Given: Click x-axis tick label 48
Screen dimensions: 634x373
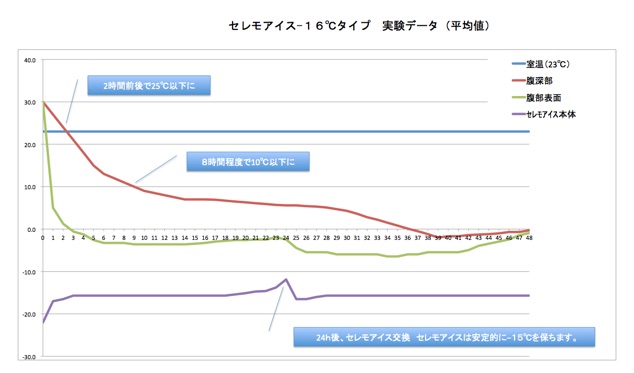Looking at the screenshot, I should coord(529,238).
